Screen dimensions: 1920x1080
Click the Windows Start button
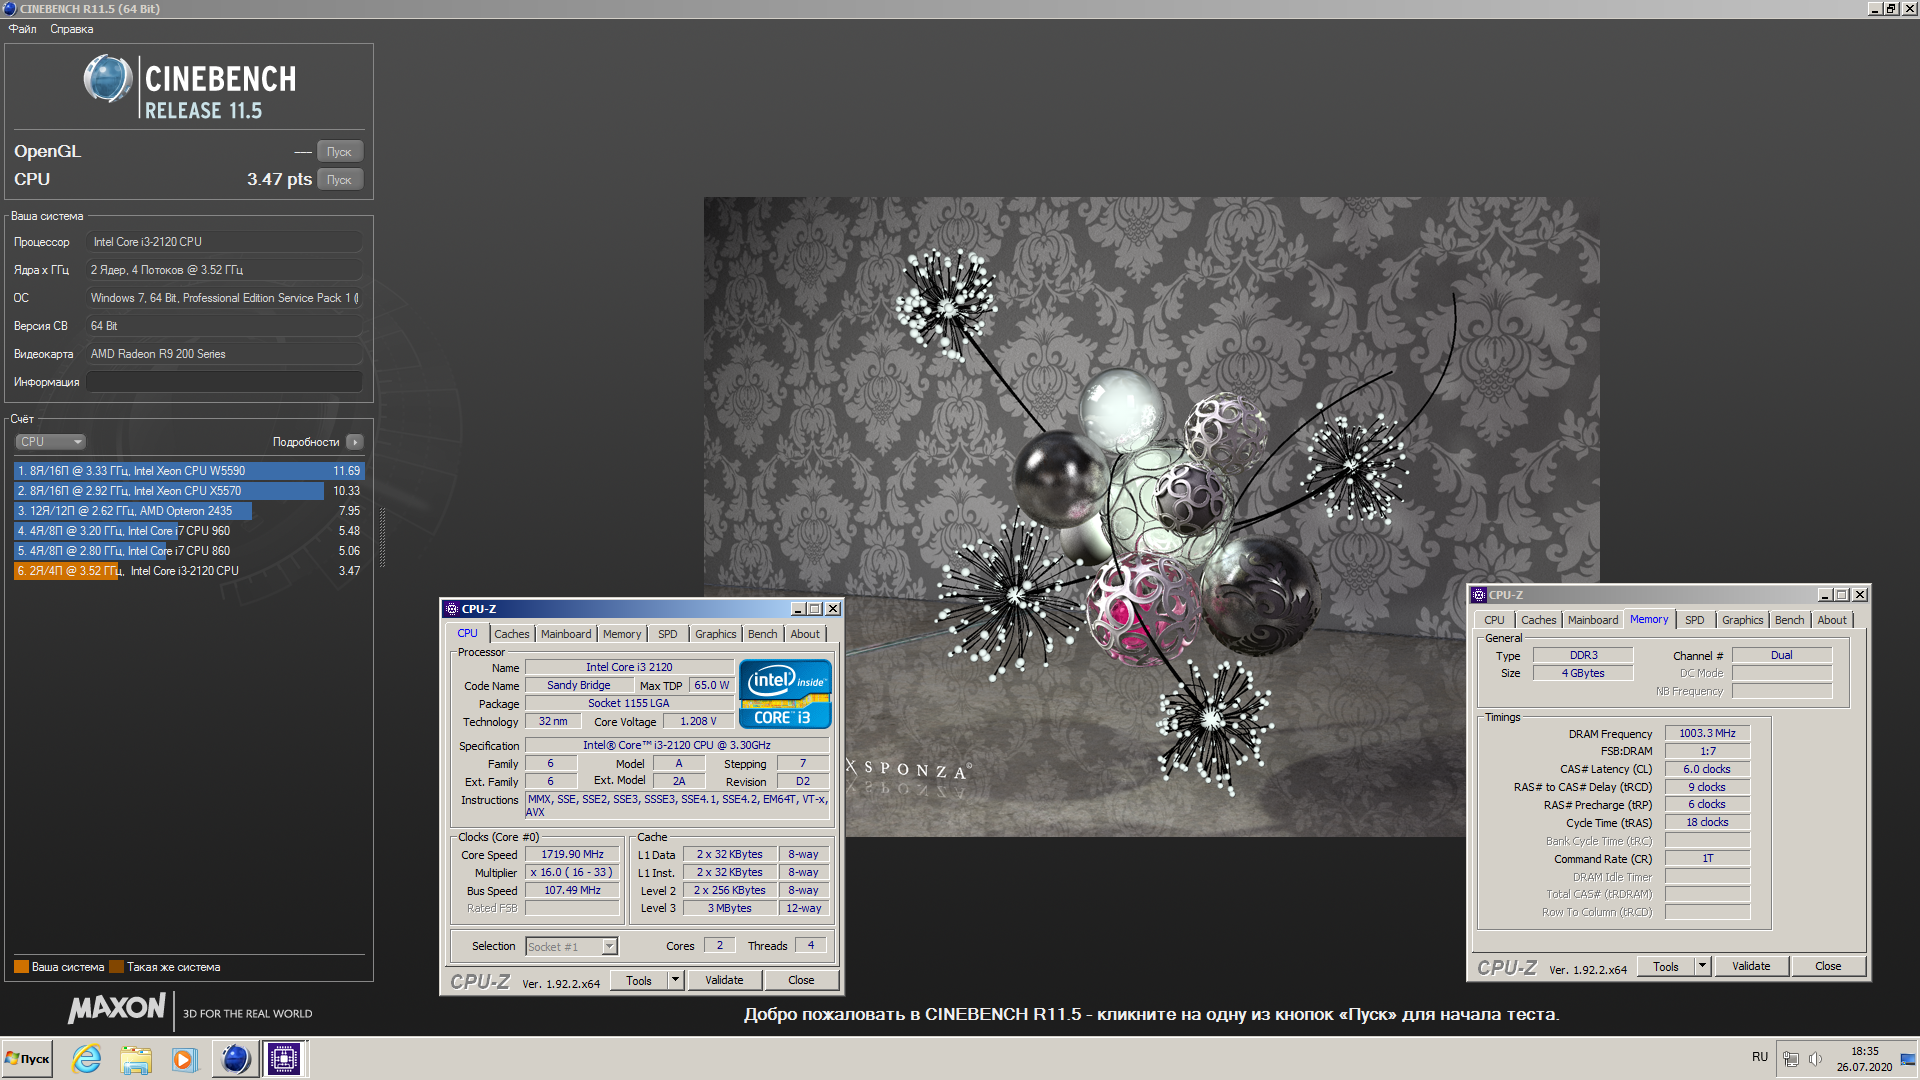pos(27,1058)
